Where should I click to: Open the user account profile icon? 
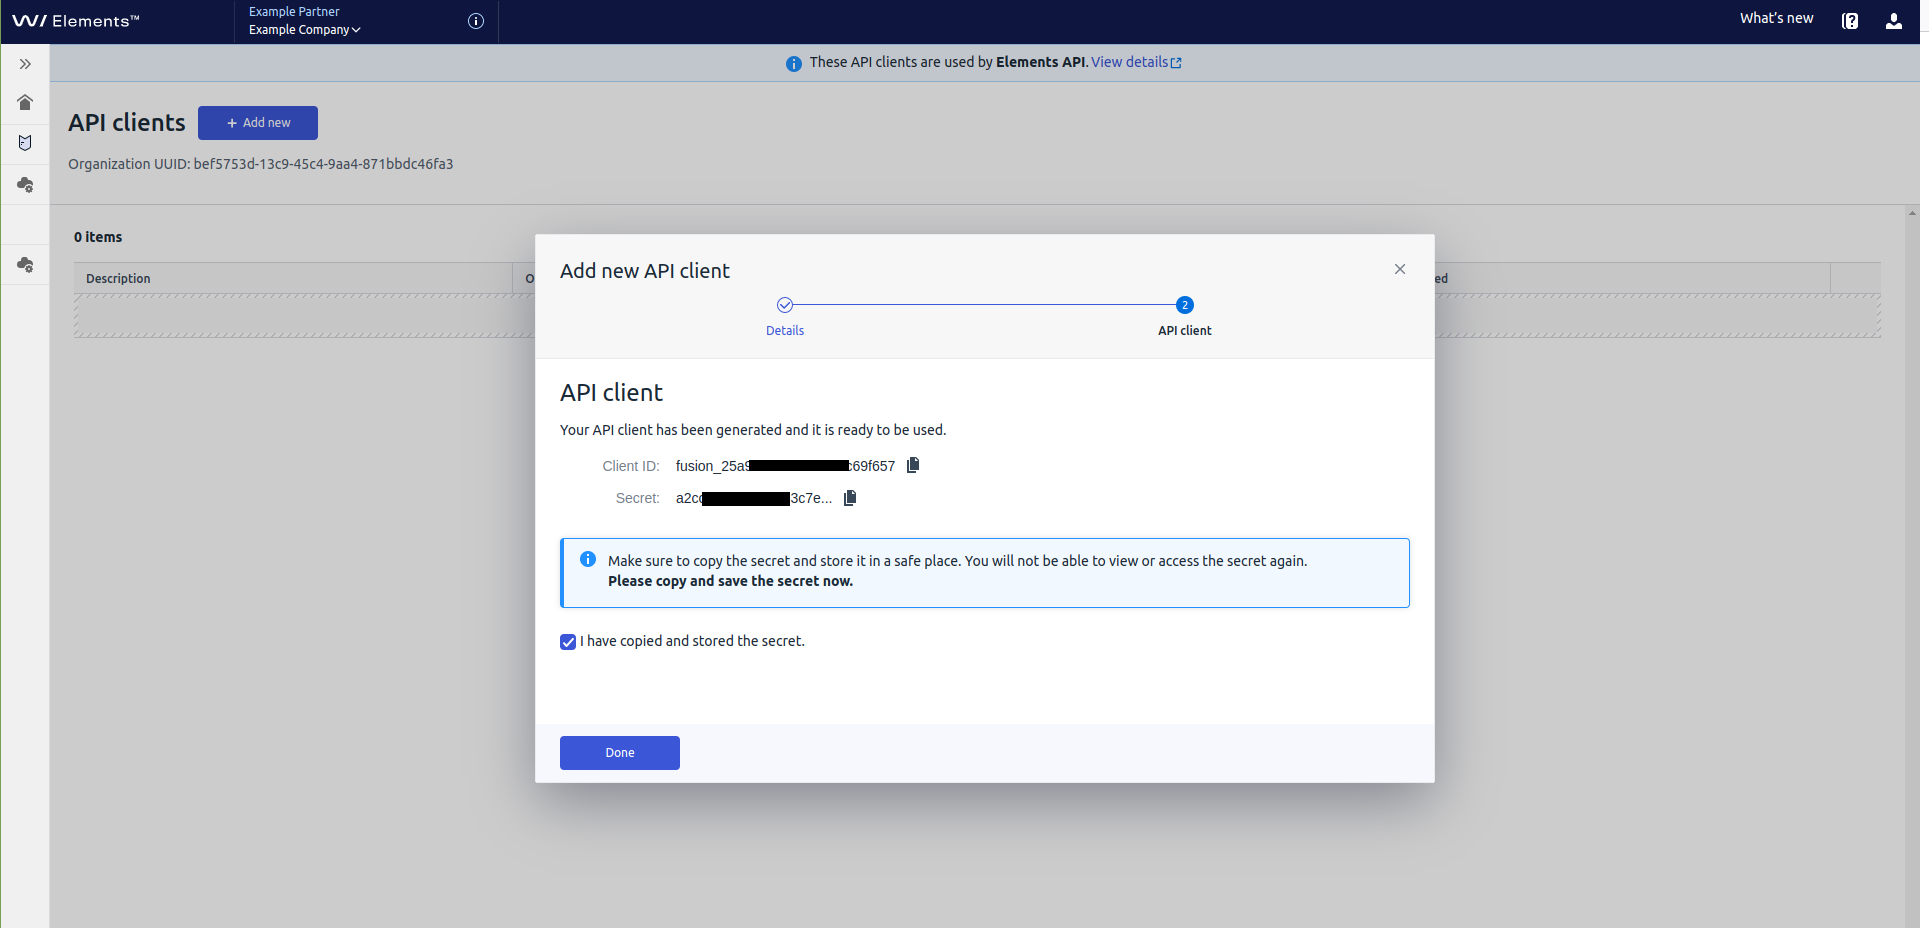(x=1893, y=21)
